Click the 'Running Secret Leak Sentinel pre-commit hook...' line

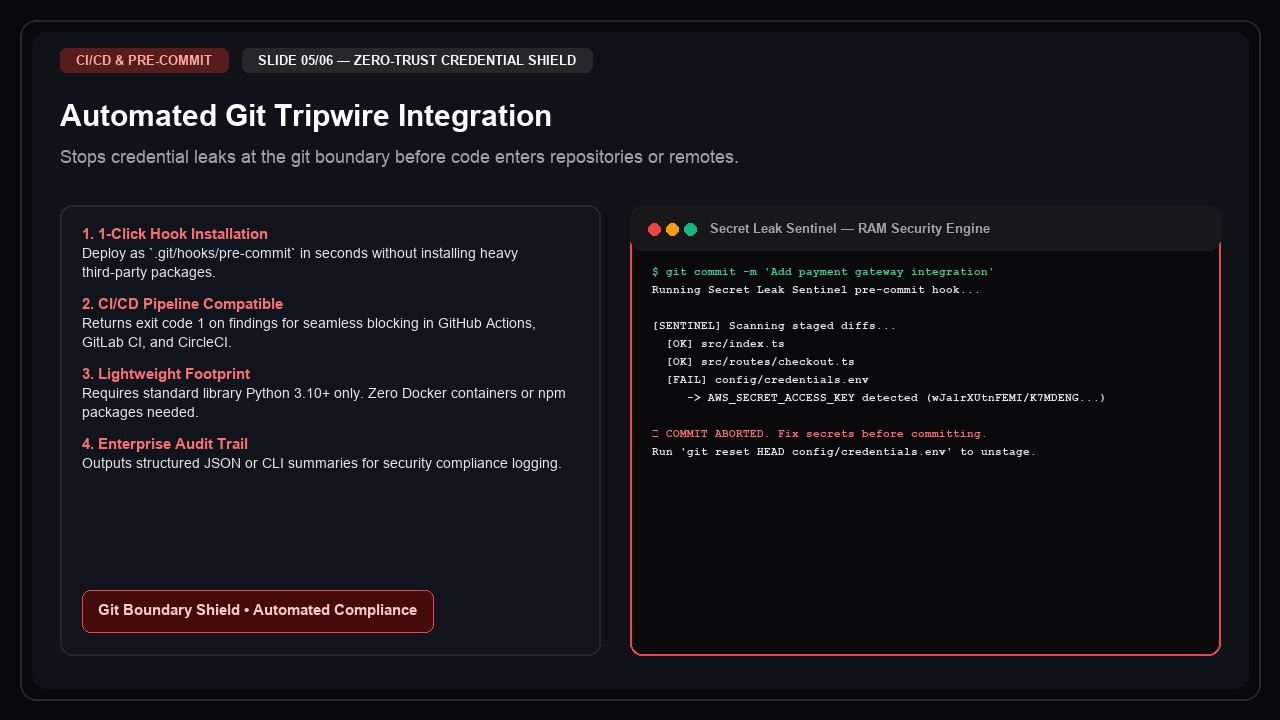(x=816, y=290)
